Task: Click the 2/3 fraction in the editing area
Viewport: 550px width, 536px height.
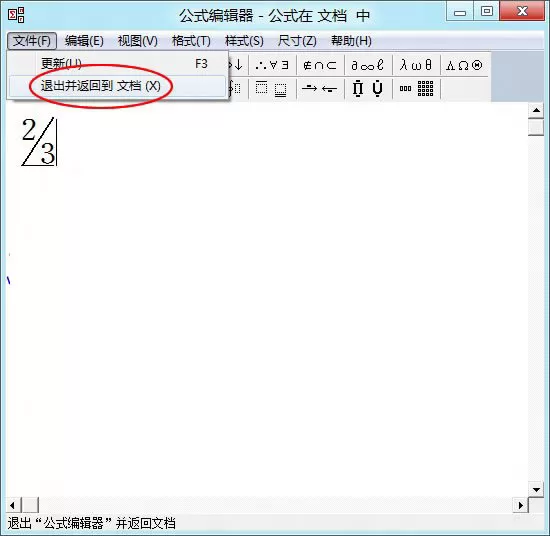Action: click(39, 141)
